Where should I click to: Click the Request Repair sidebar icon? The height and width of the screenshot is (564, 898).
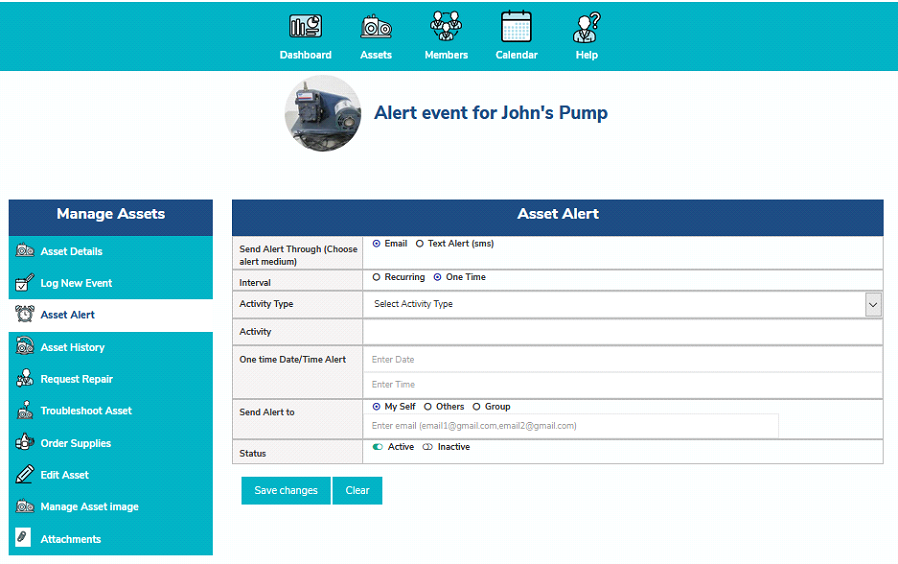[x=25, y=379]
